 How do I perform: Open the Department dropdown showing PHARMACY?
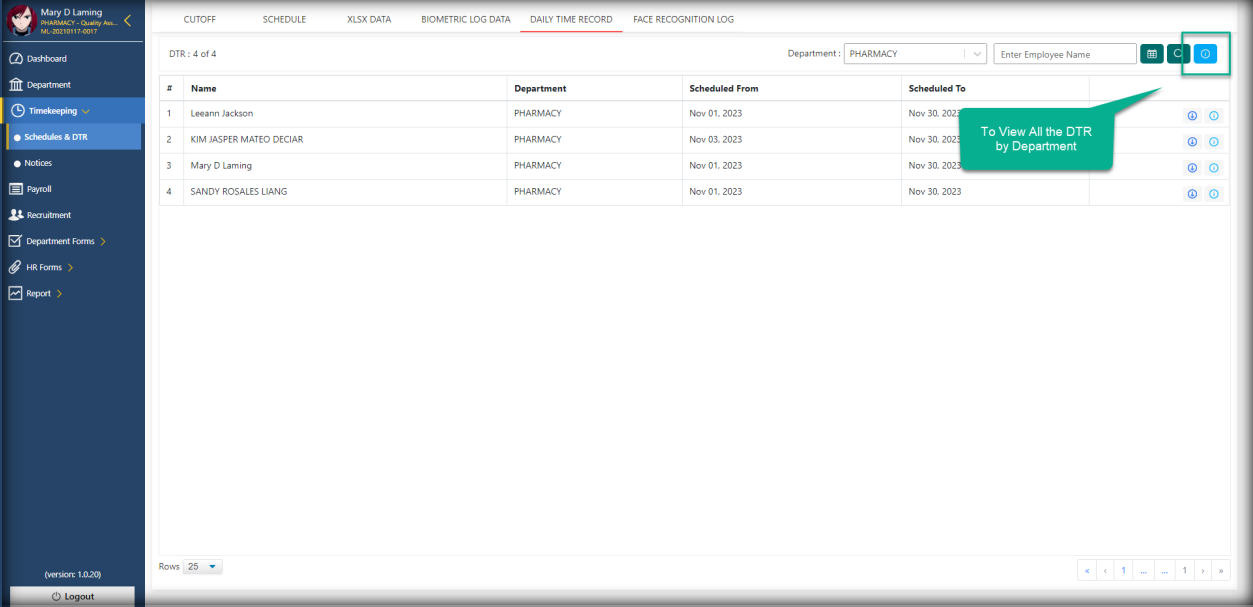tap(915, 54)
